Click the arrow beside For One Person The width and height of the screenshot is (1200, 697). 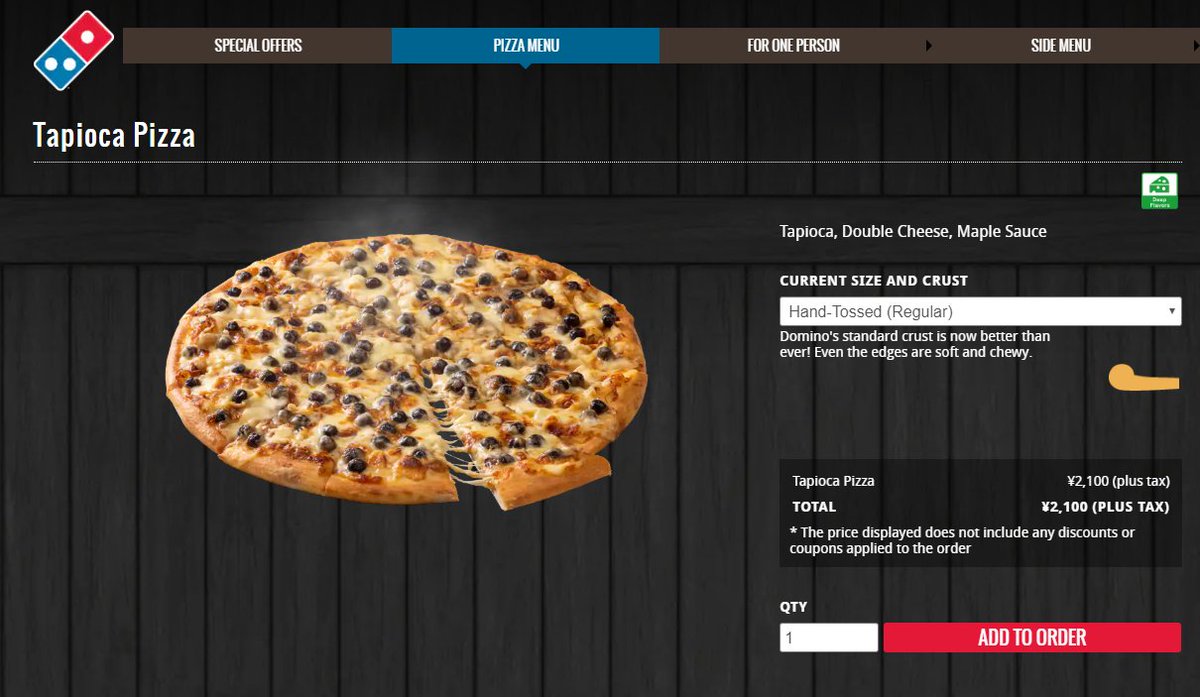[x=929, y=46]
